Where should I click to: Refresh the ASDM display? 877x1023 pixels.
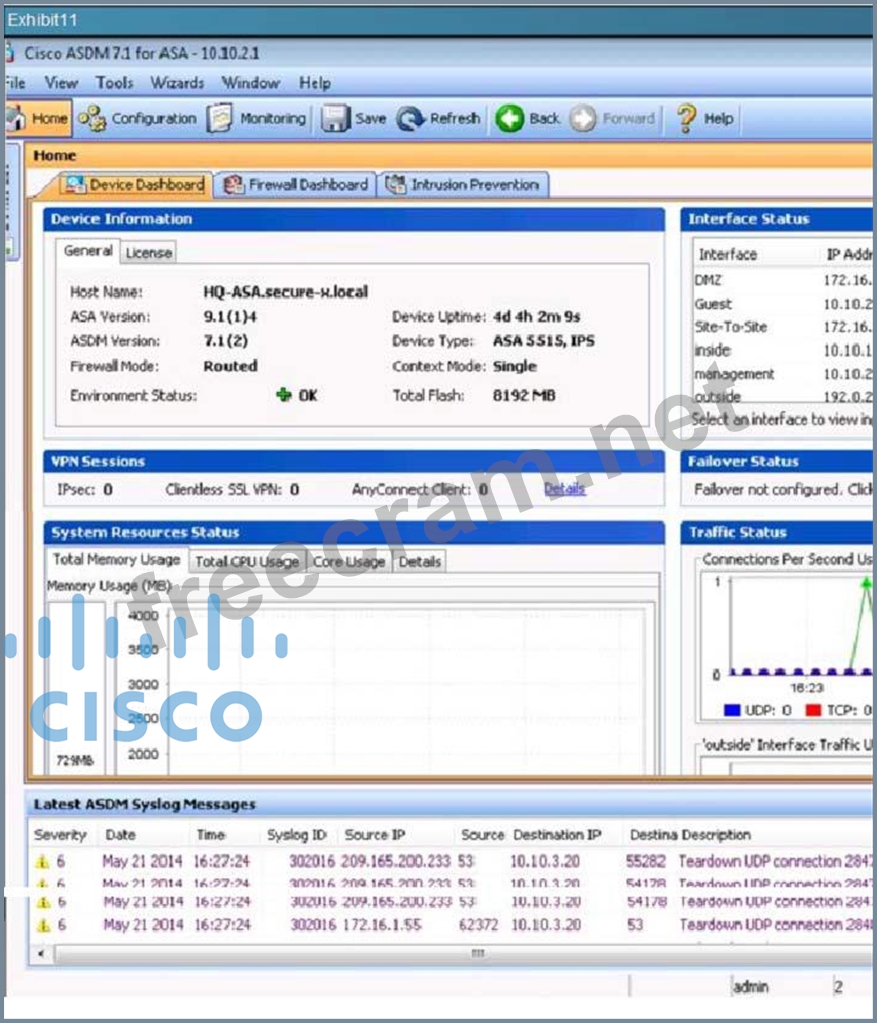click(439, 119)
